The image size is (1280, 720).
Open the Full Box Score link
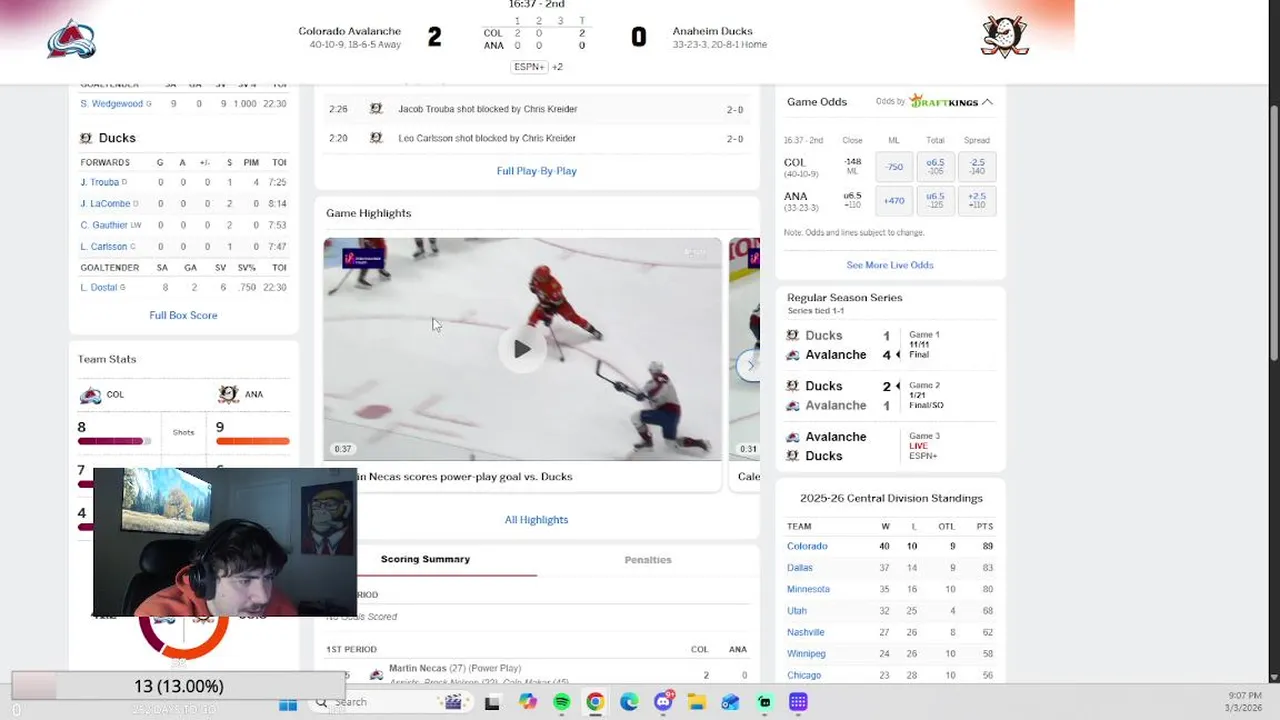(x=183, y=315)
